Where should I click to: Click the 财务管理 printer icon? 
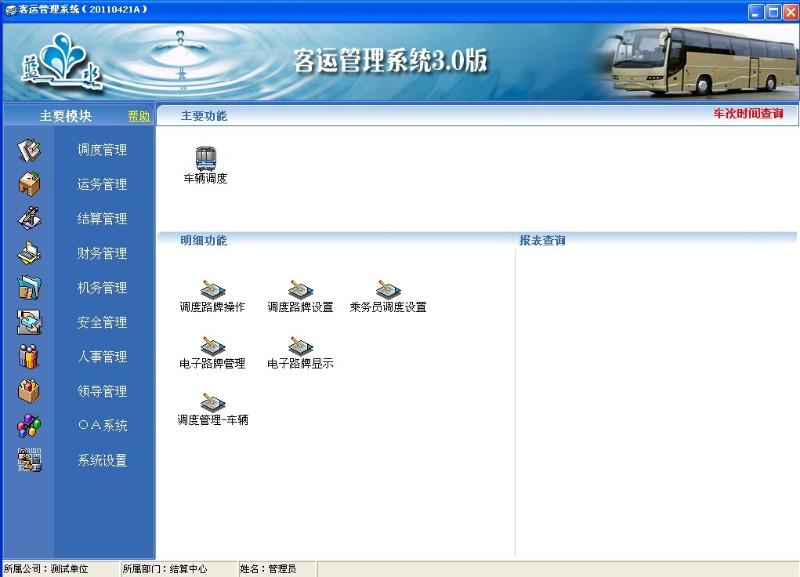tap(29, 253)
